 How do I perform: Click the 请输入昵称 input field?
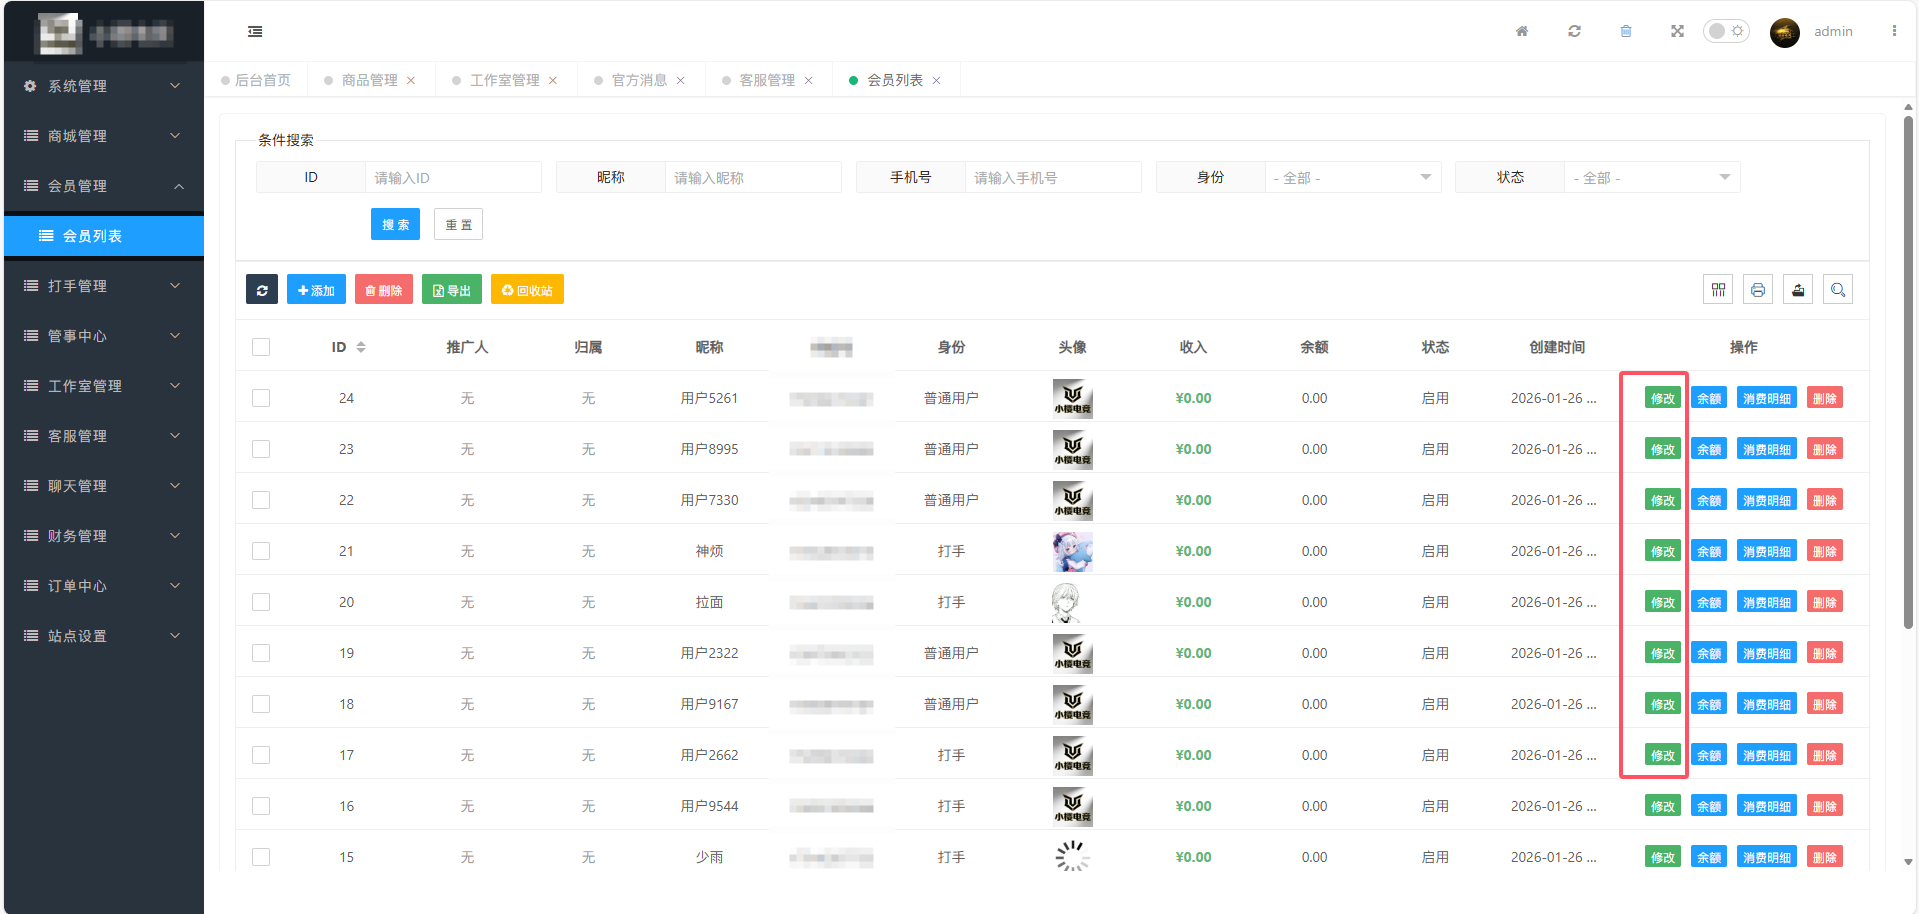pos(752,177)
